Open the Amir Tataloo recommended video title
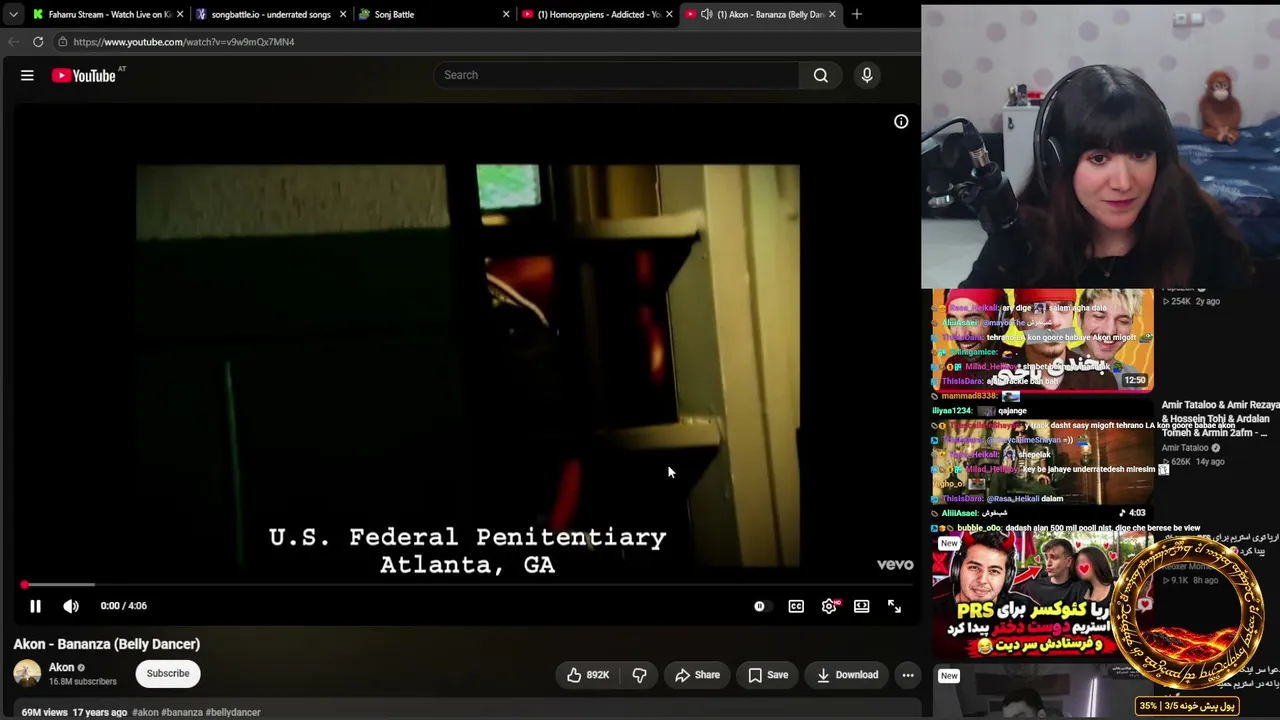The image size is (1280, 720). (x=1220, y=419)
